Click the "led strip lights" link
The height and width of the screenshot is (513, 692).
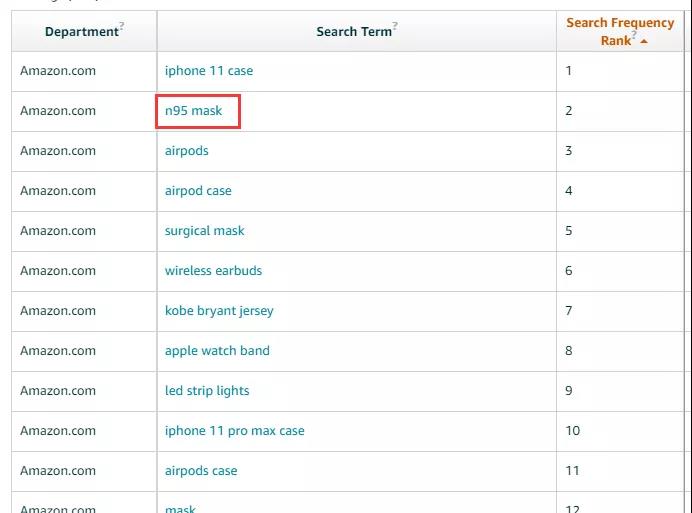coord(207,391)
